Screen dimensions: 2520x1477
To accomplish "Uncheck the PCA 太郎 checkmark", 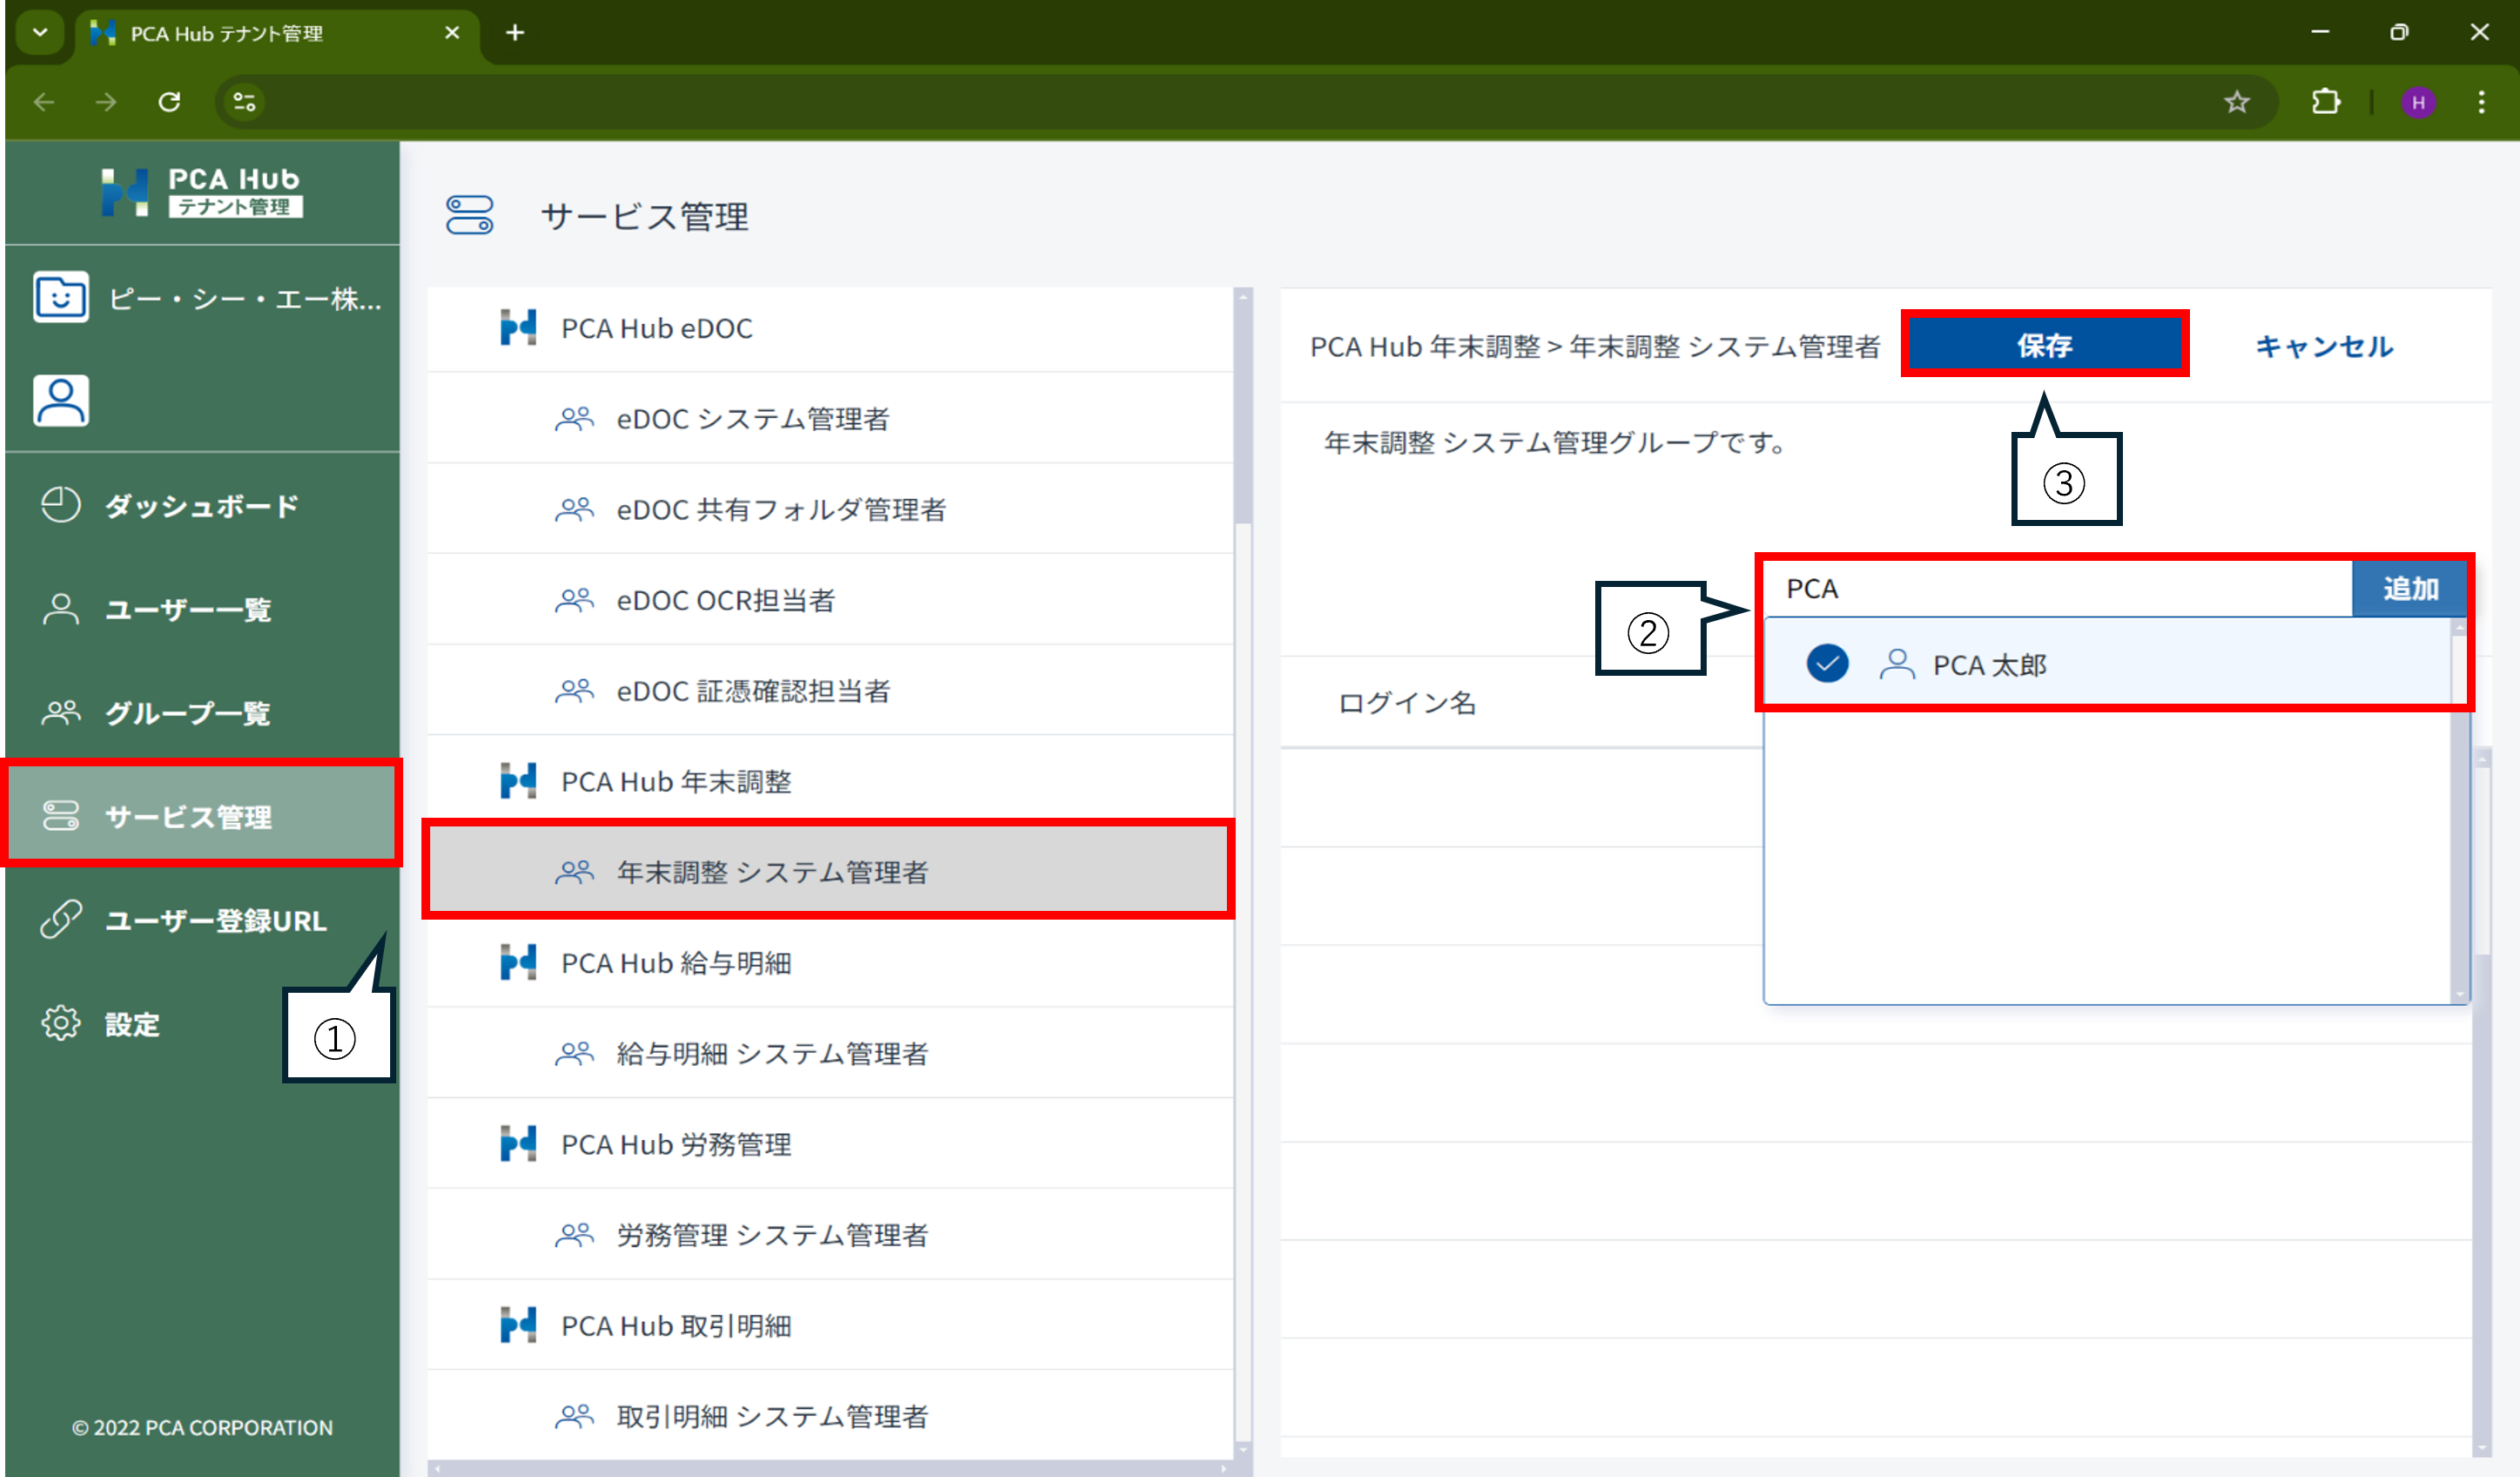I will click(x=1827, y=664).
